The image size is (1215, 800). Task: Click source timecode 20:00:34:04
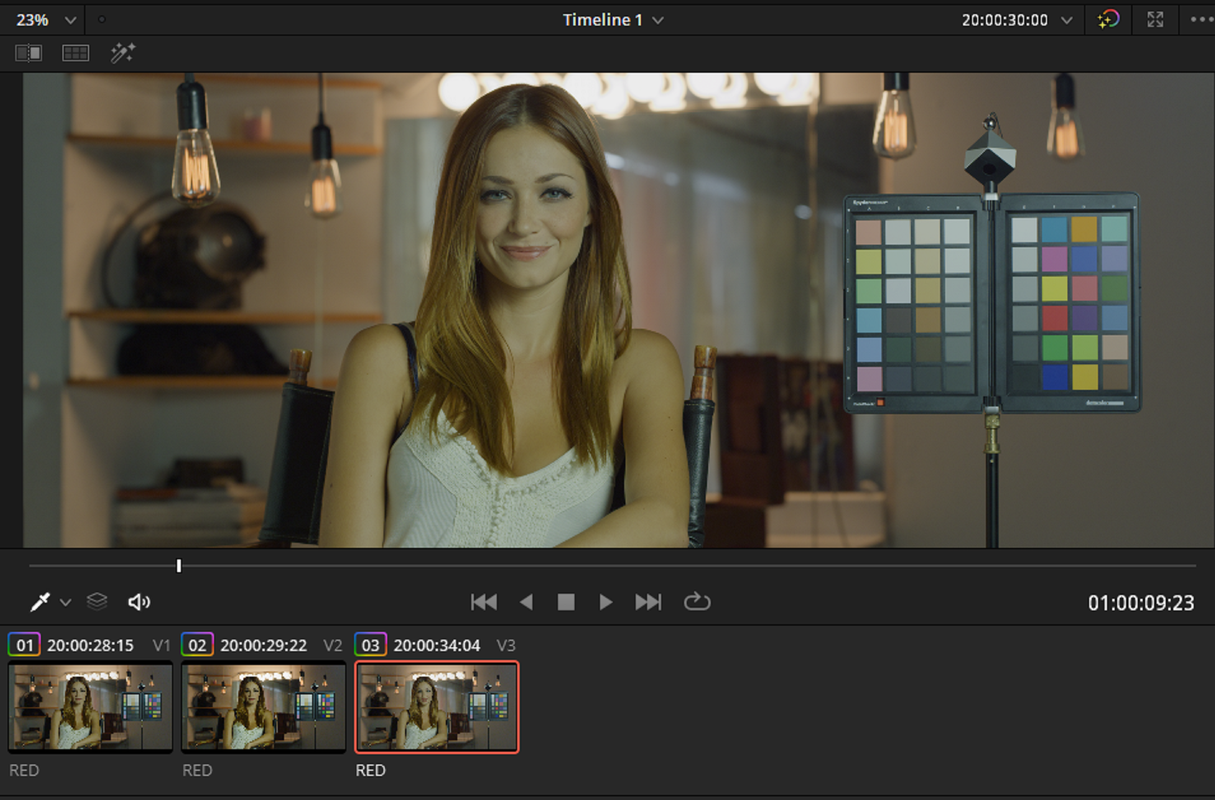pyautogui.click(x=437, y=645)
